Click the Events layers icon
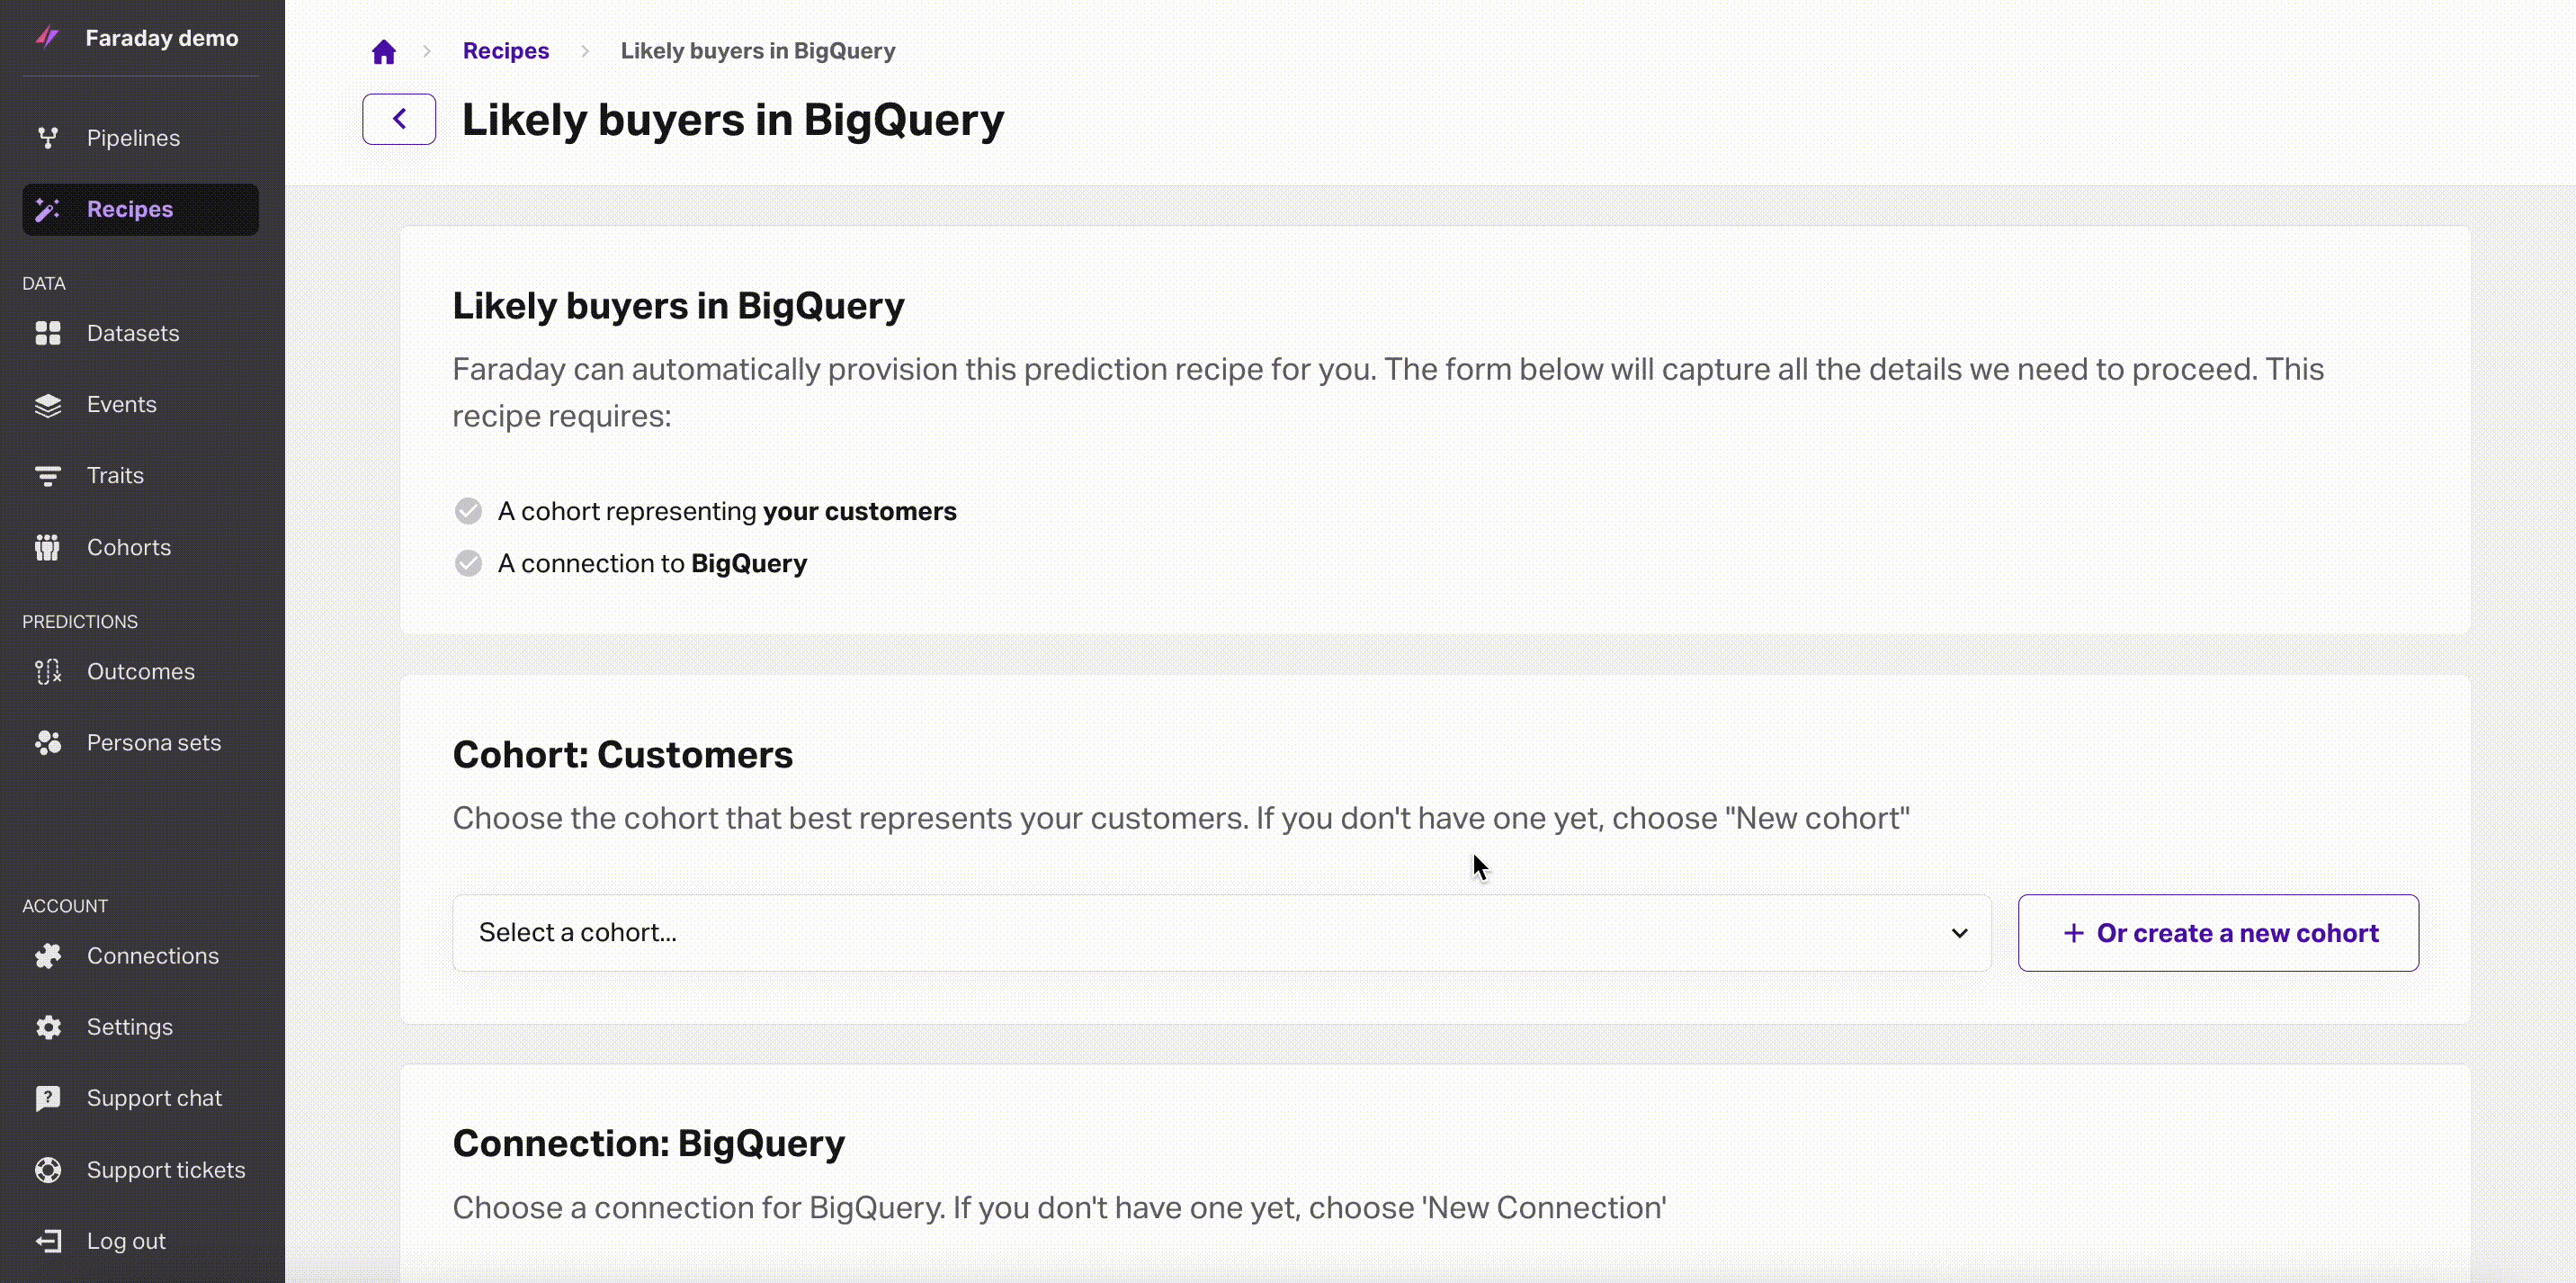2576x1283 pixels. pyautogui.click(x=47, y=405)
